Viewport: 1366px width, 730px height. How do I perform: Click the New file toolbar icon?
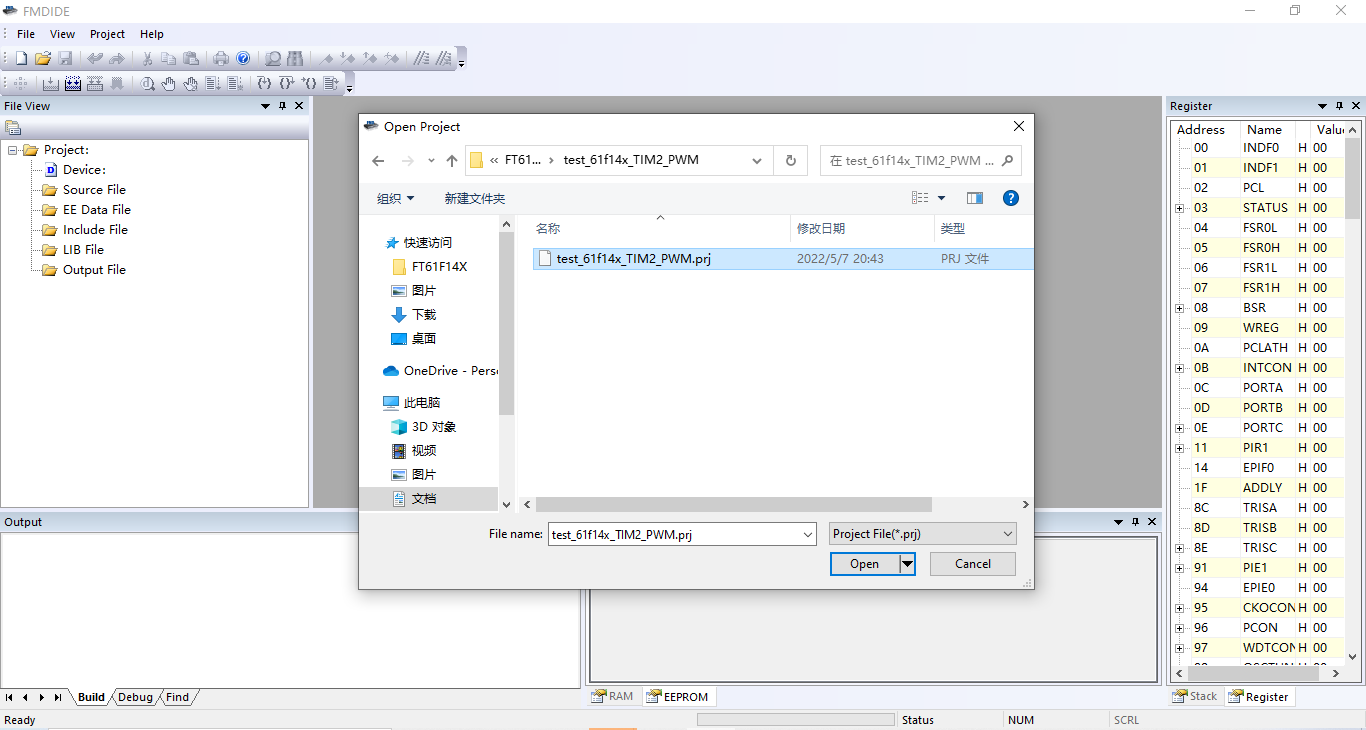click(21, 59)
